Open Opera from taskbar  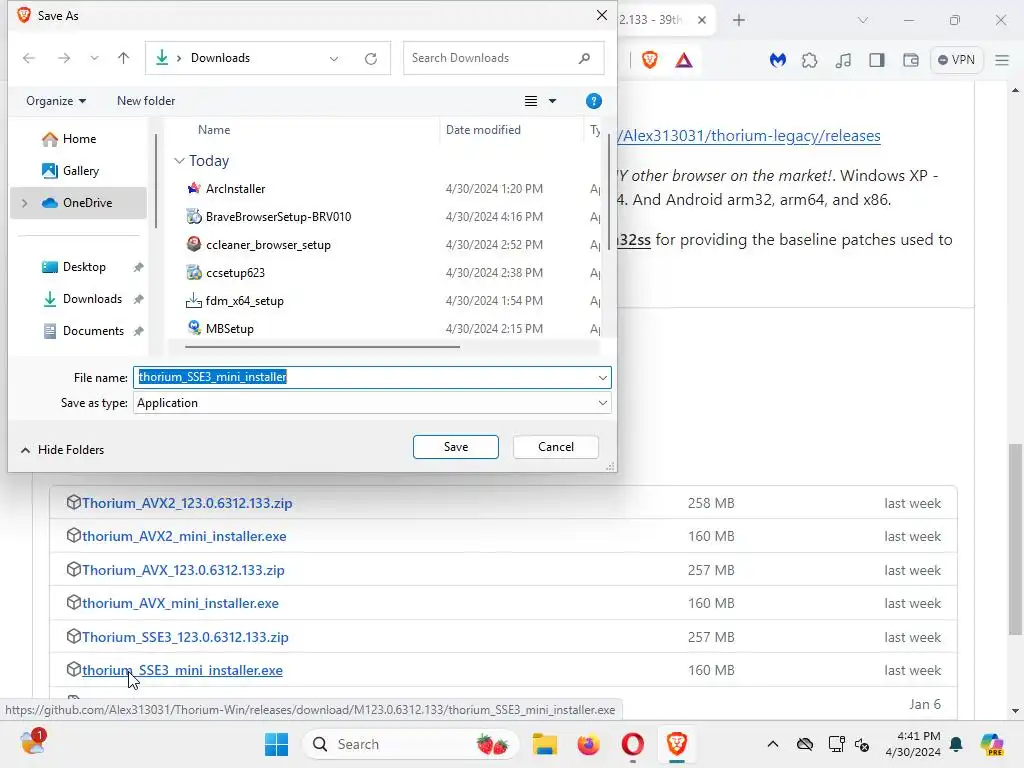632,744
